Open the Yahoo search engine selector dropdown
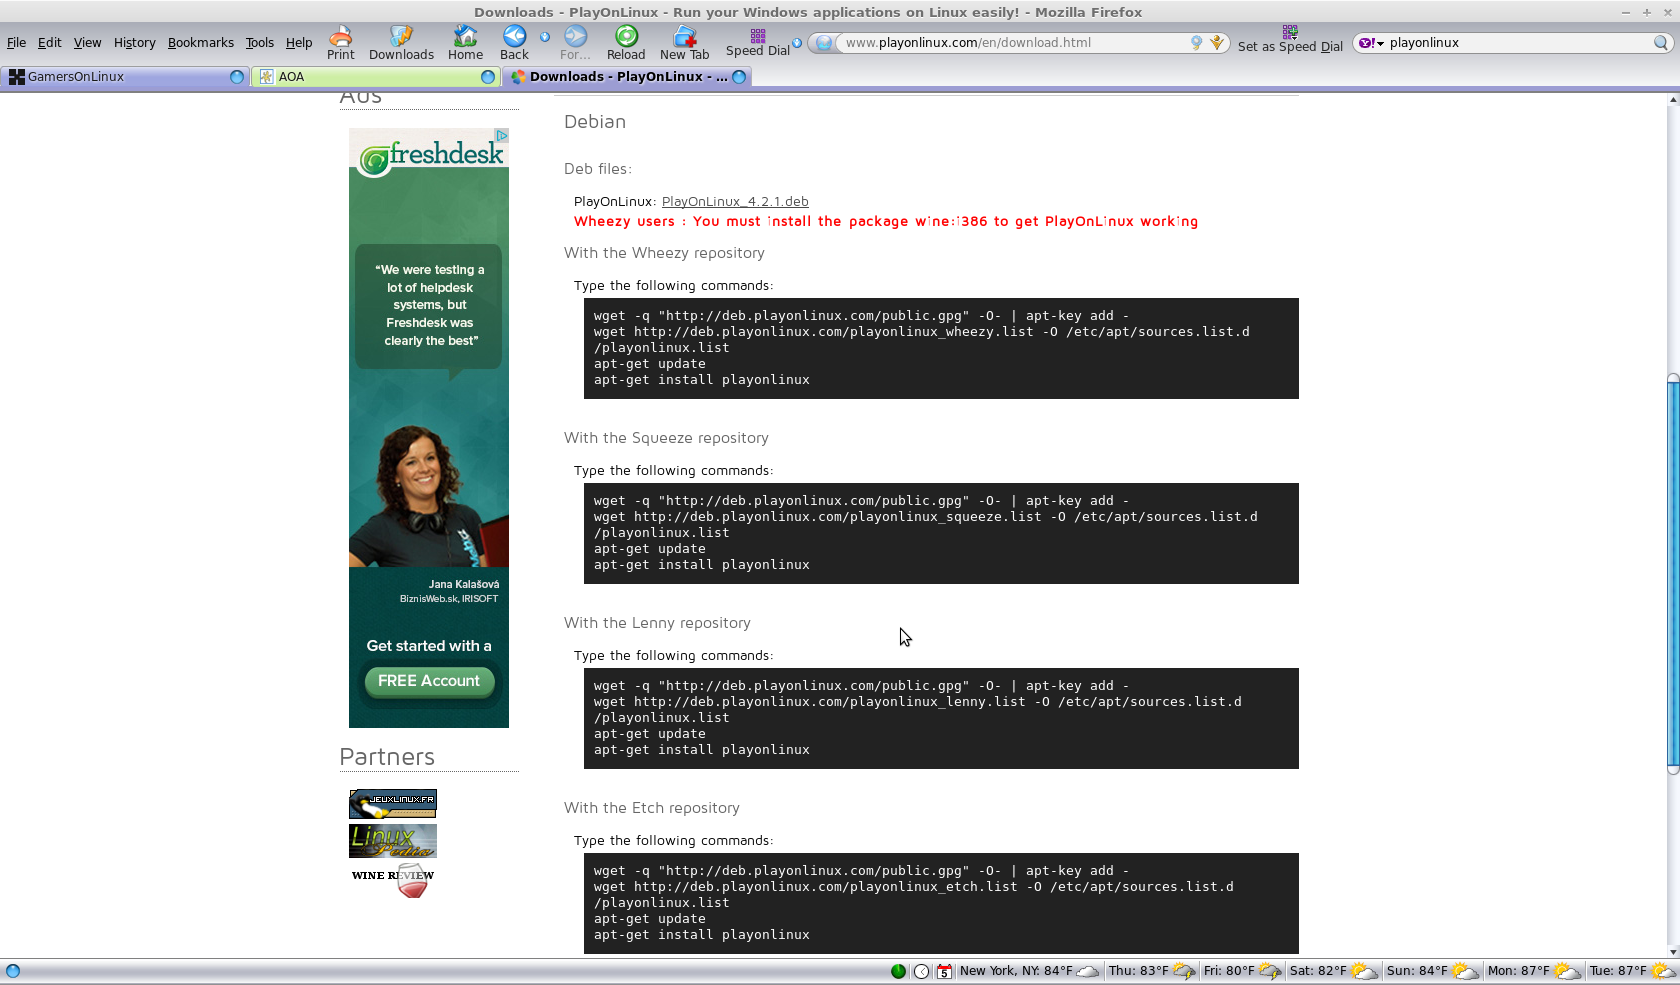1680x985 pixels. click(1371, 43)
